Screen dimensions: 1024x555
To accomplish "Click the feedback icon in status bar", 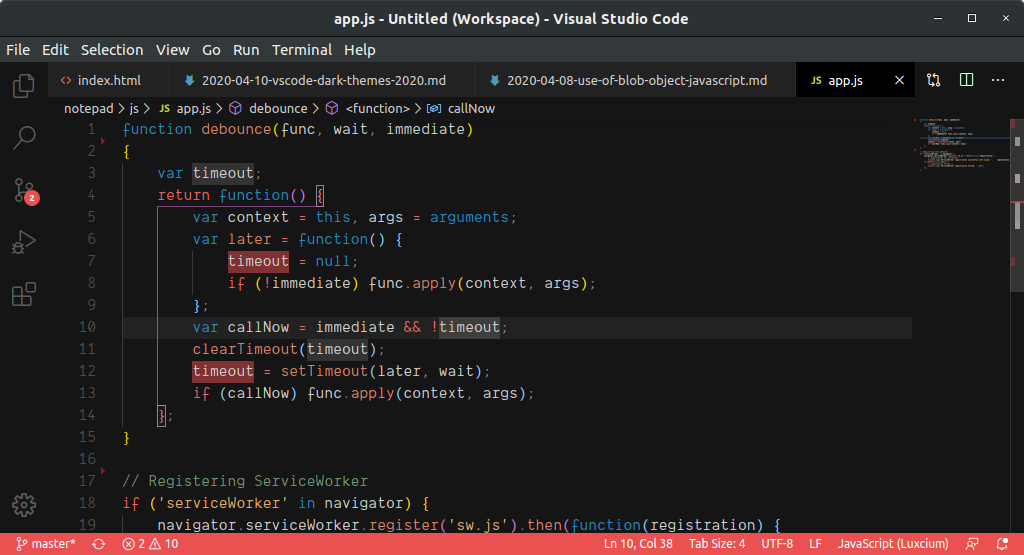I will pos(972,544).
